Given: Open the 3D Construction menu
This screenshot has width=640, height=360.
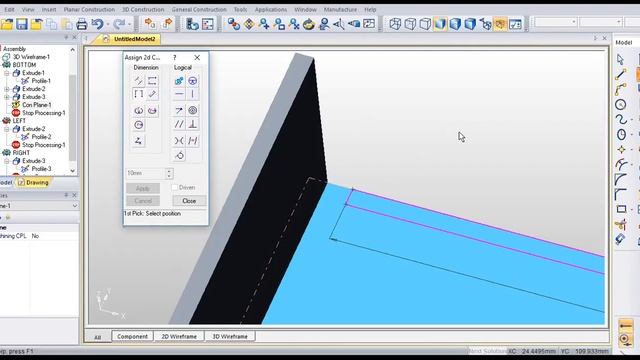Looking at the screenshot, I should pos(143,9).
